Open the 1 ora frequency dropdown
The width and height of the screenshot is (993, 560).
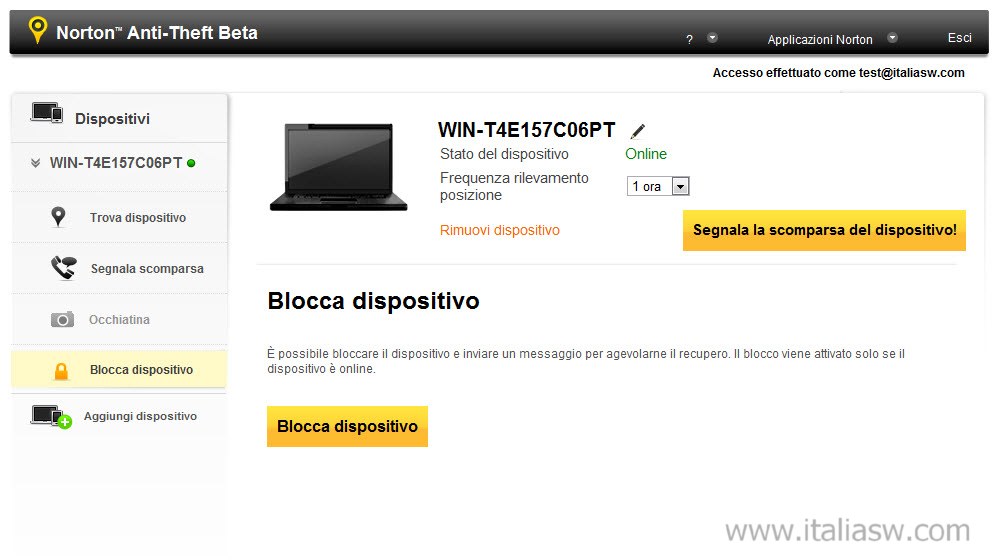(x=657, y=186)
